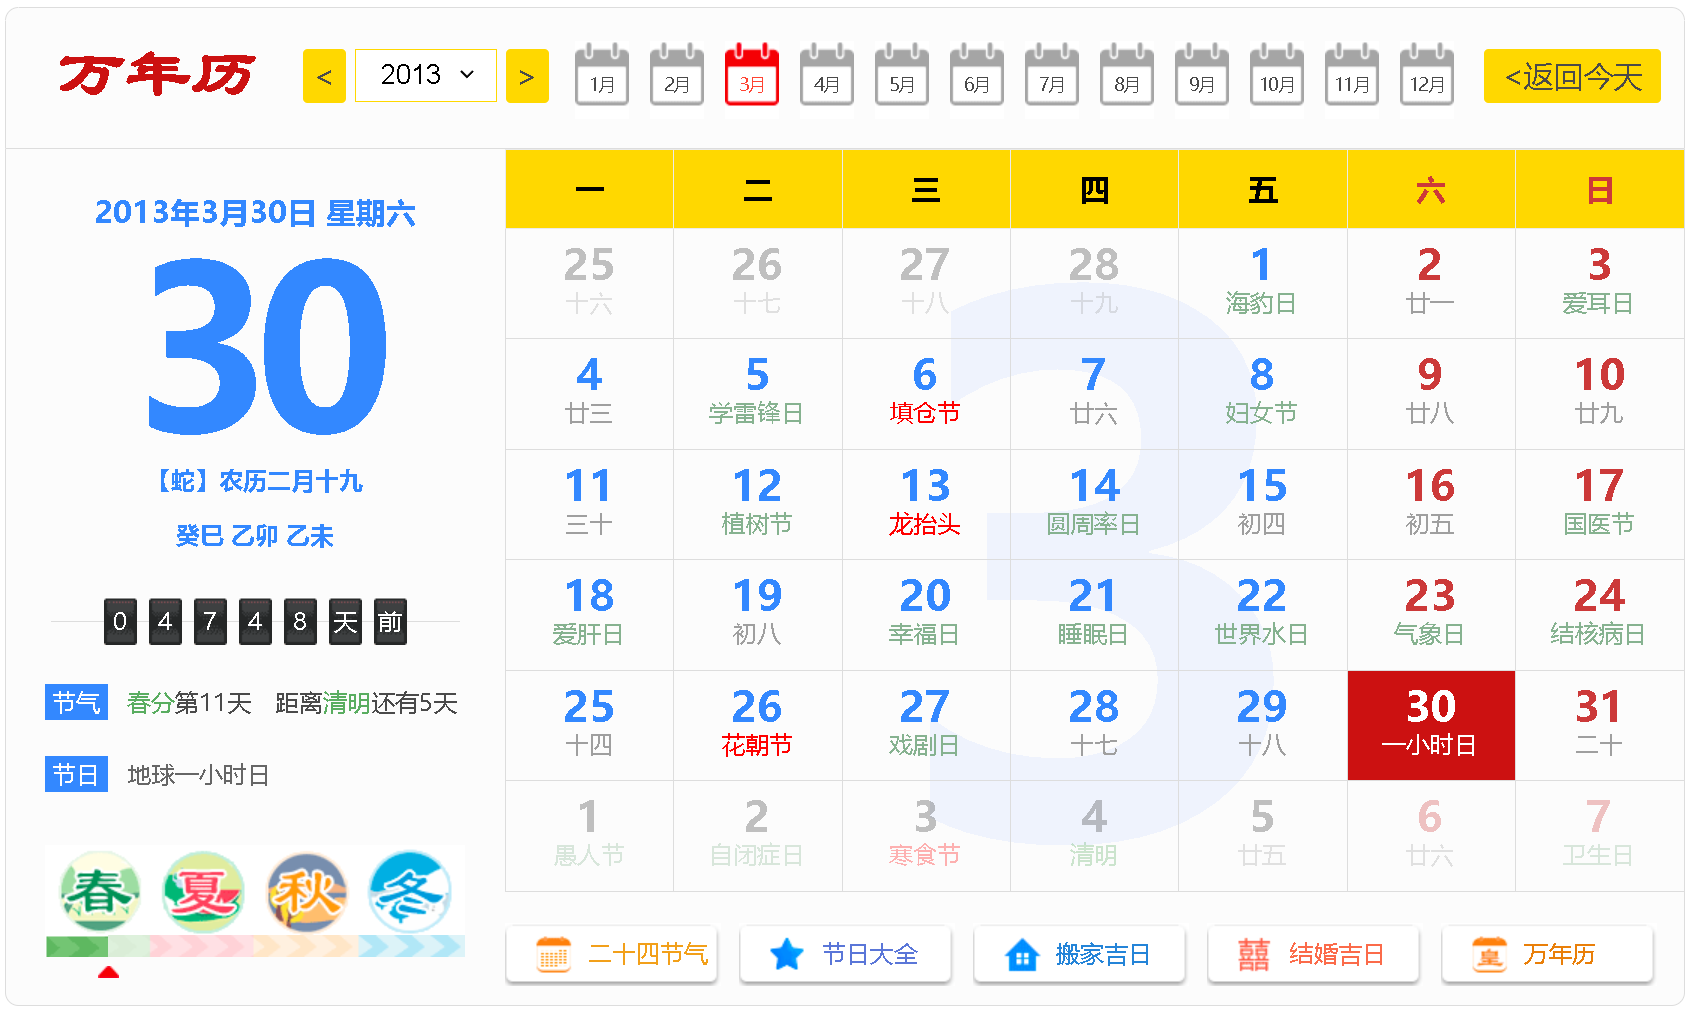Viewport: 1690px width, 1010px height.
Task: Advance to the next year arrow
Action: click(527, 76)
